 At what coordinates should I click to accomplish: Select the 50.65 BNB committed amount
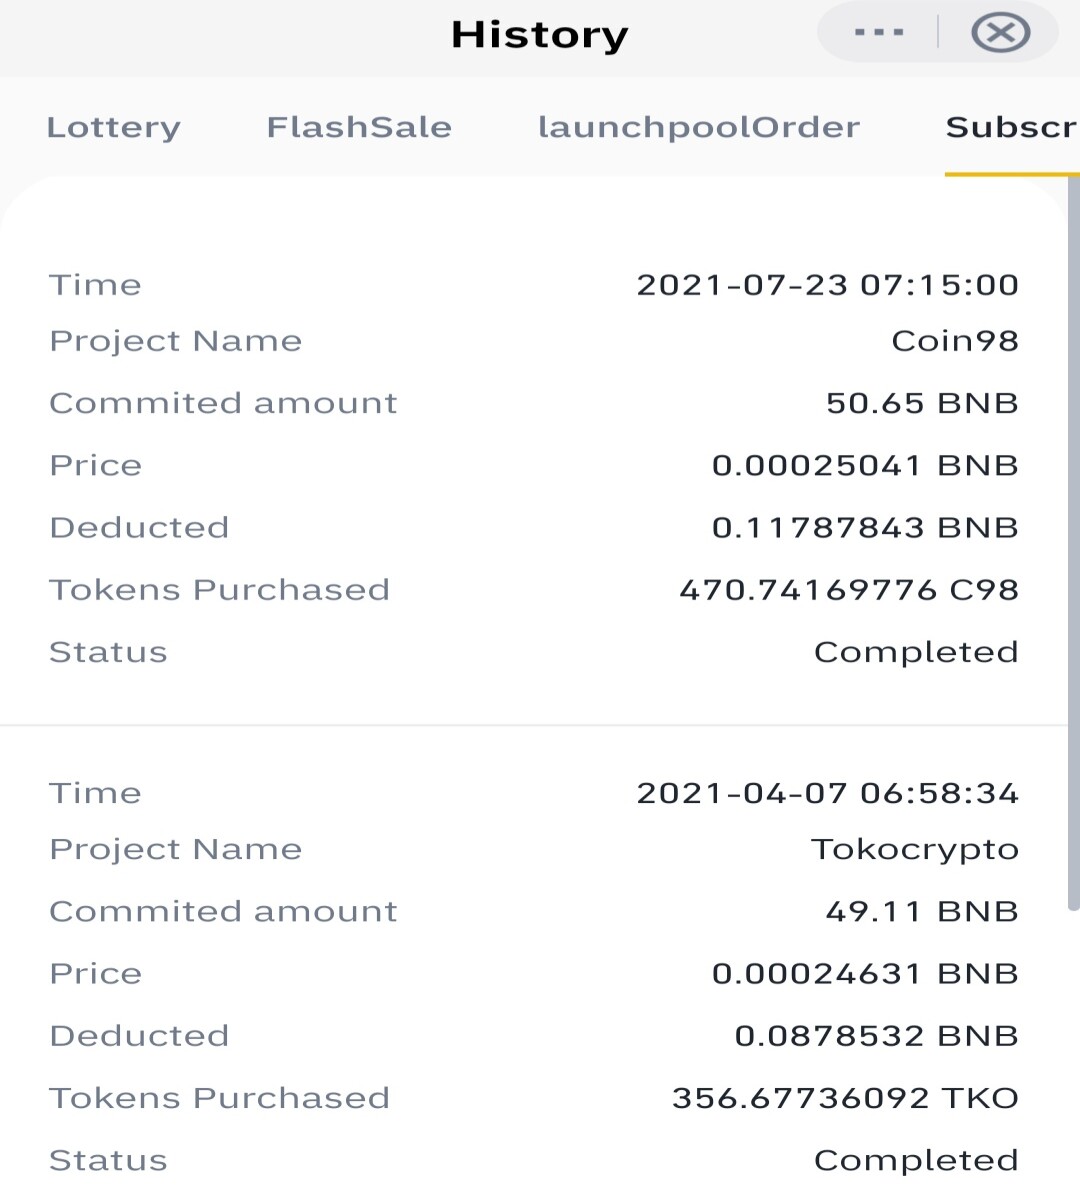(922, 403)
